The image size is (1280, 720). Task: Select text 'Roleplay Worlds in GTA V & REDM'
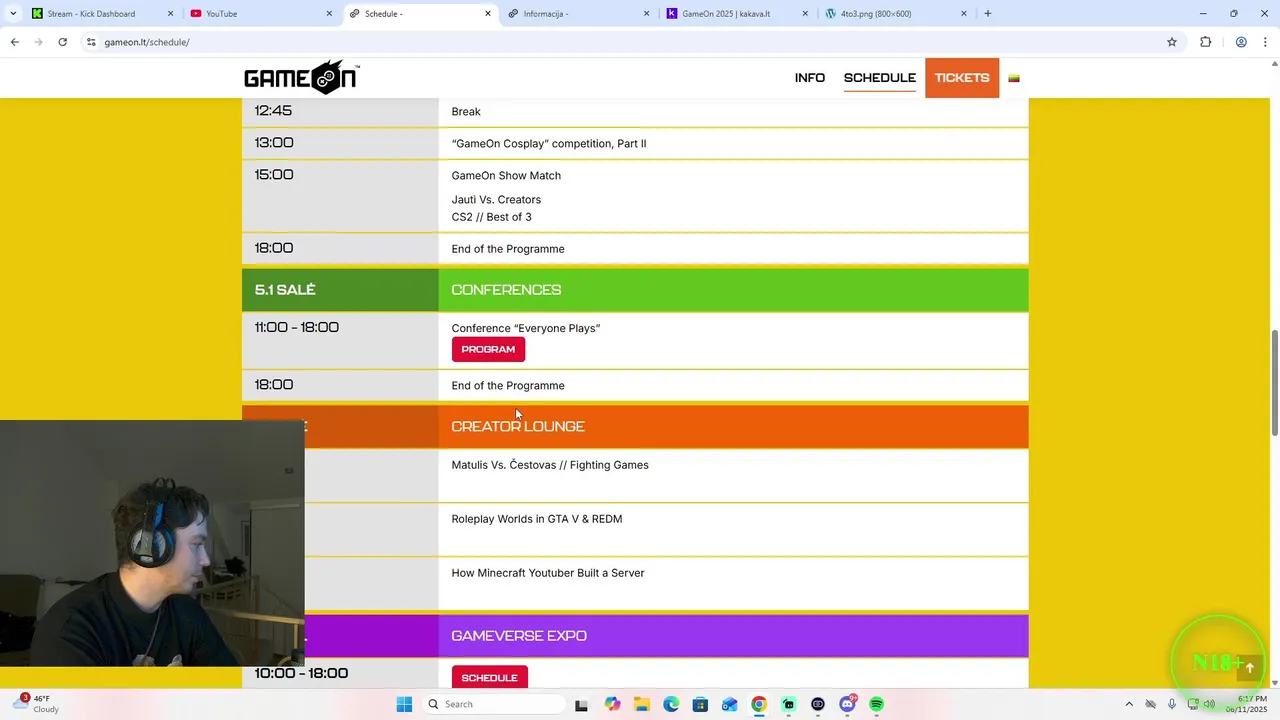point(537,519)
